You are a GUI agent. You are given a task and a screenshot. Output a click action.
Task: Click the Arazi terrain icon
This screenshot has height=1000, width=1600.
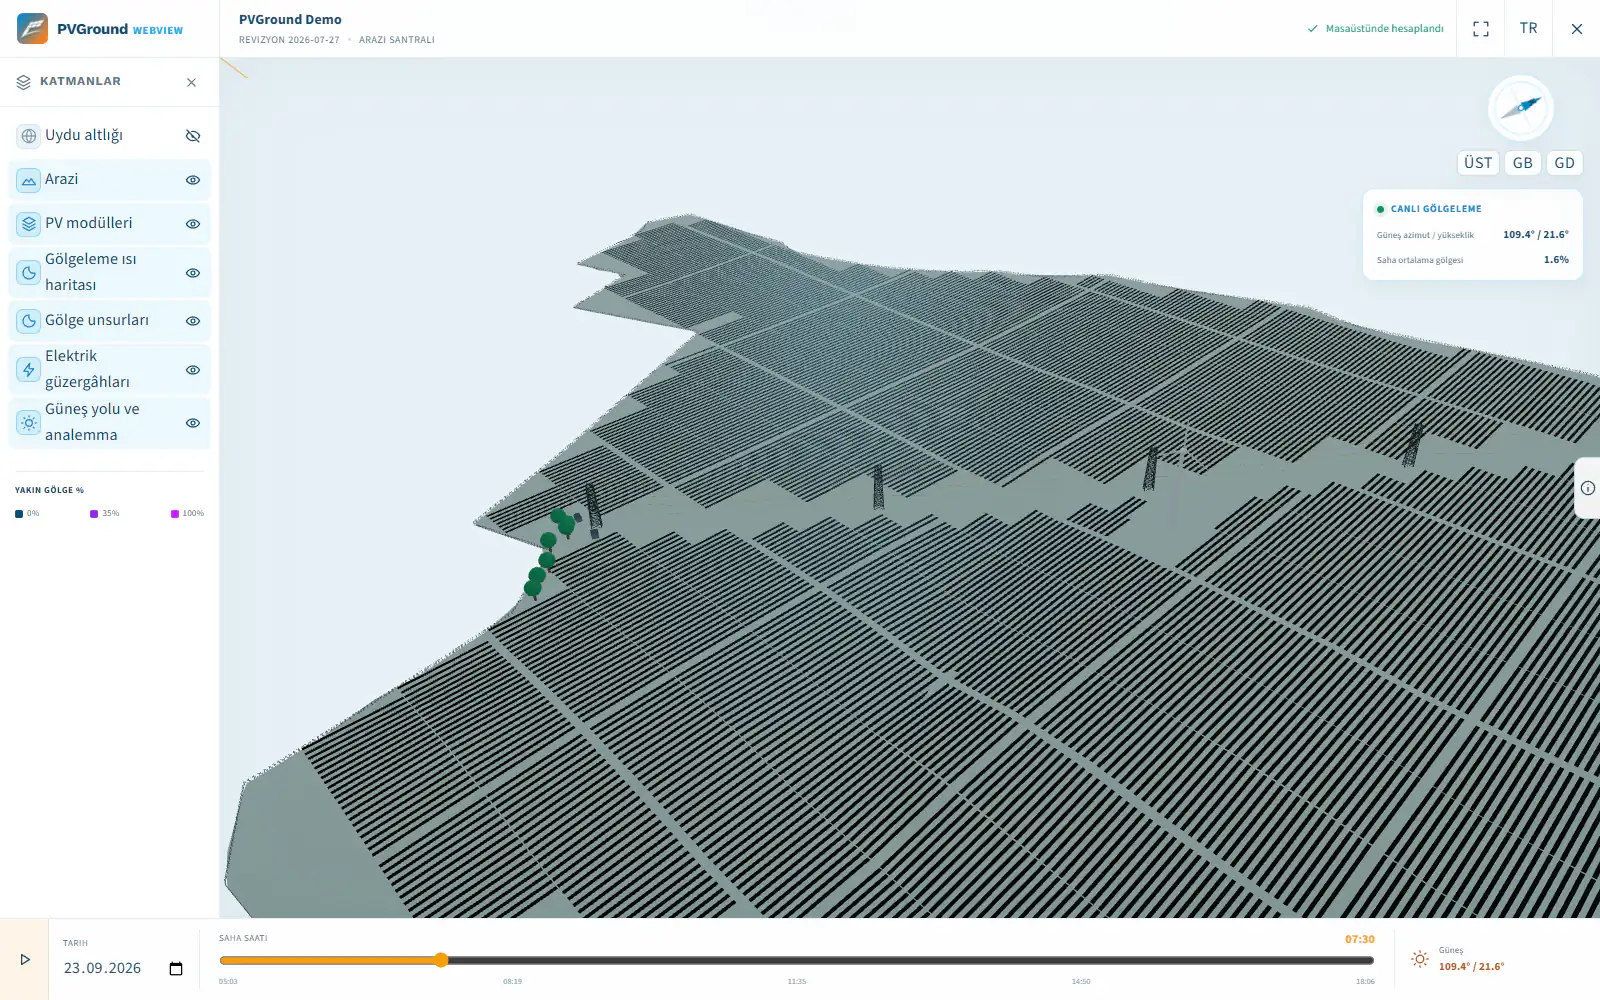pos(29,180)
